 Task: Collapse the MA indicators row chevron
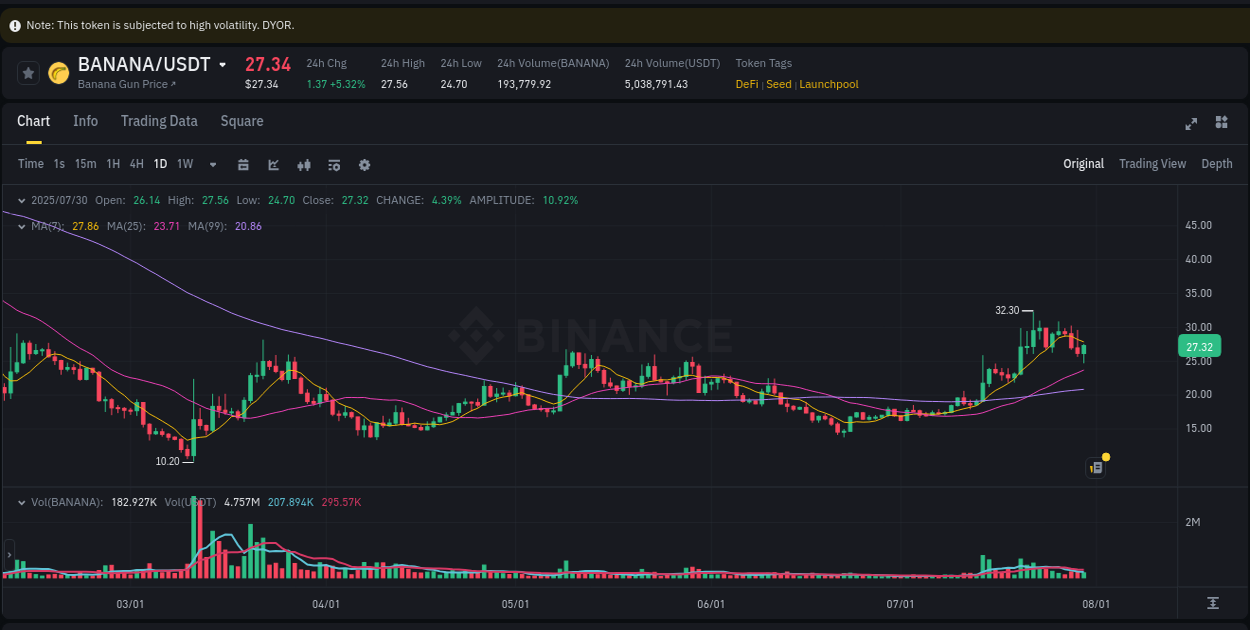(21, 226)
